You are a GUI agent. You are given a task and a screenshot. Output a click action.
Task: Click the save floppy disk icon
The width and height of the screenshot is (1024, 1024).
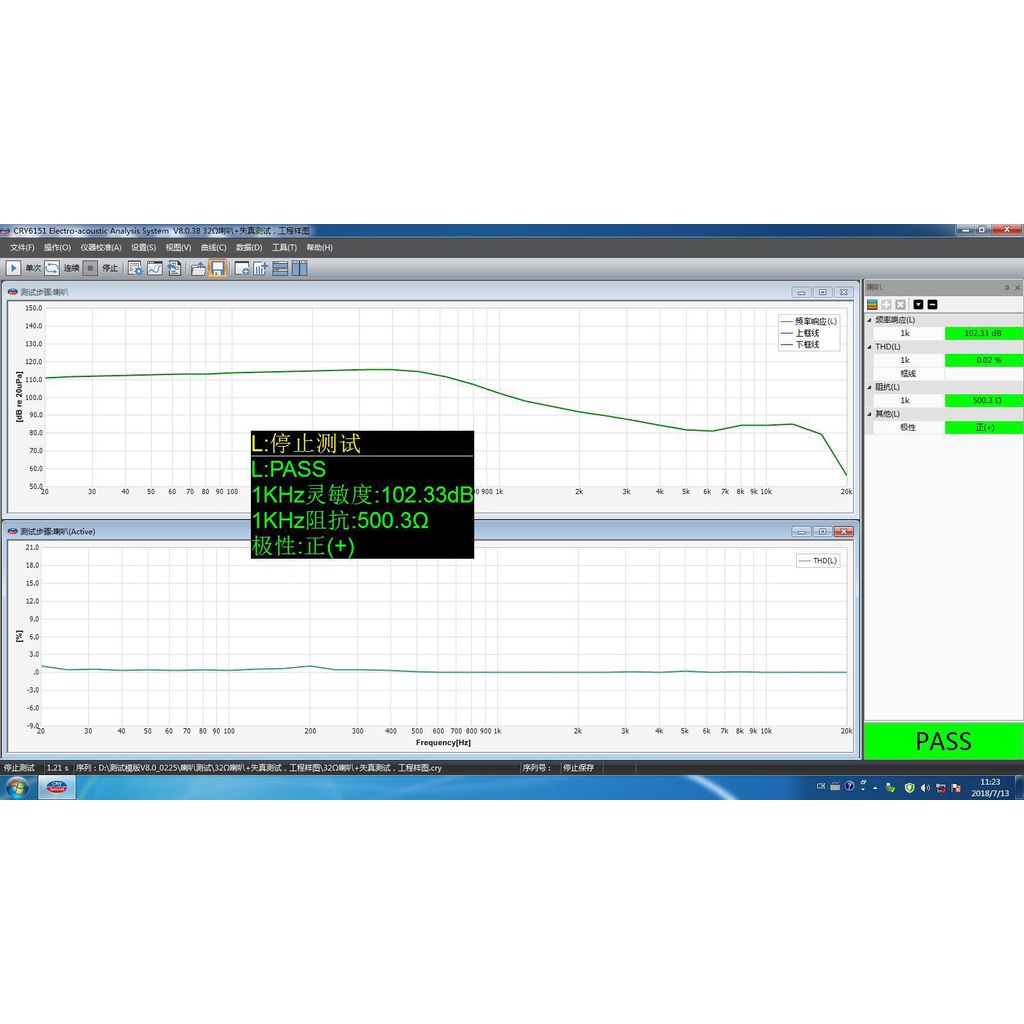(x=217, y=268)
